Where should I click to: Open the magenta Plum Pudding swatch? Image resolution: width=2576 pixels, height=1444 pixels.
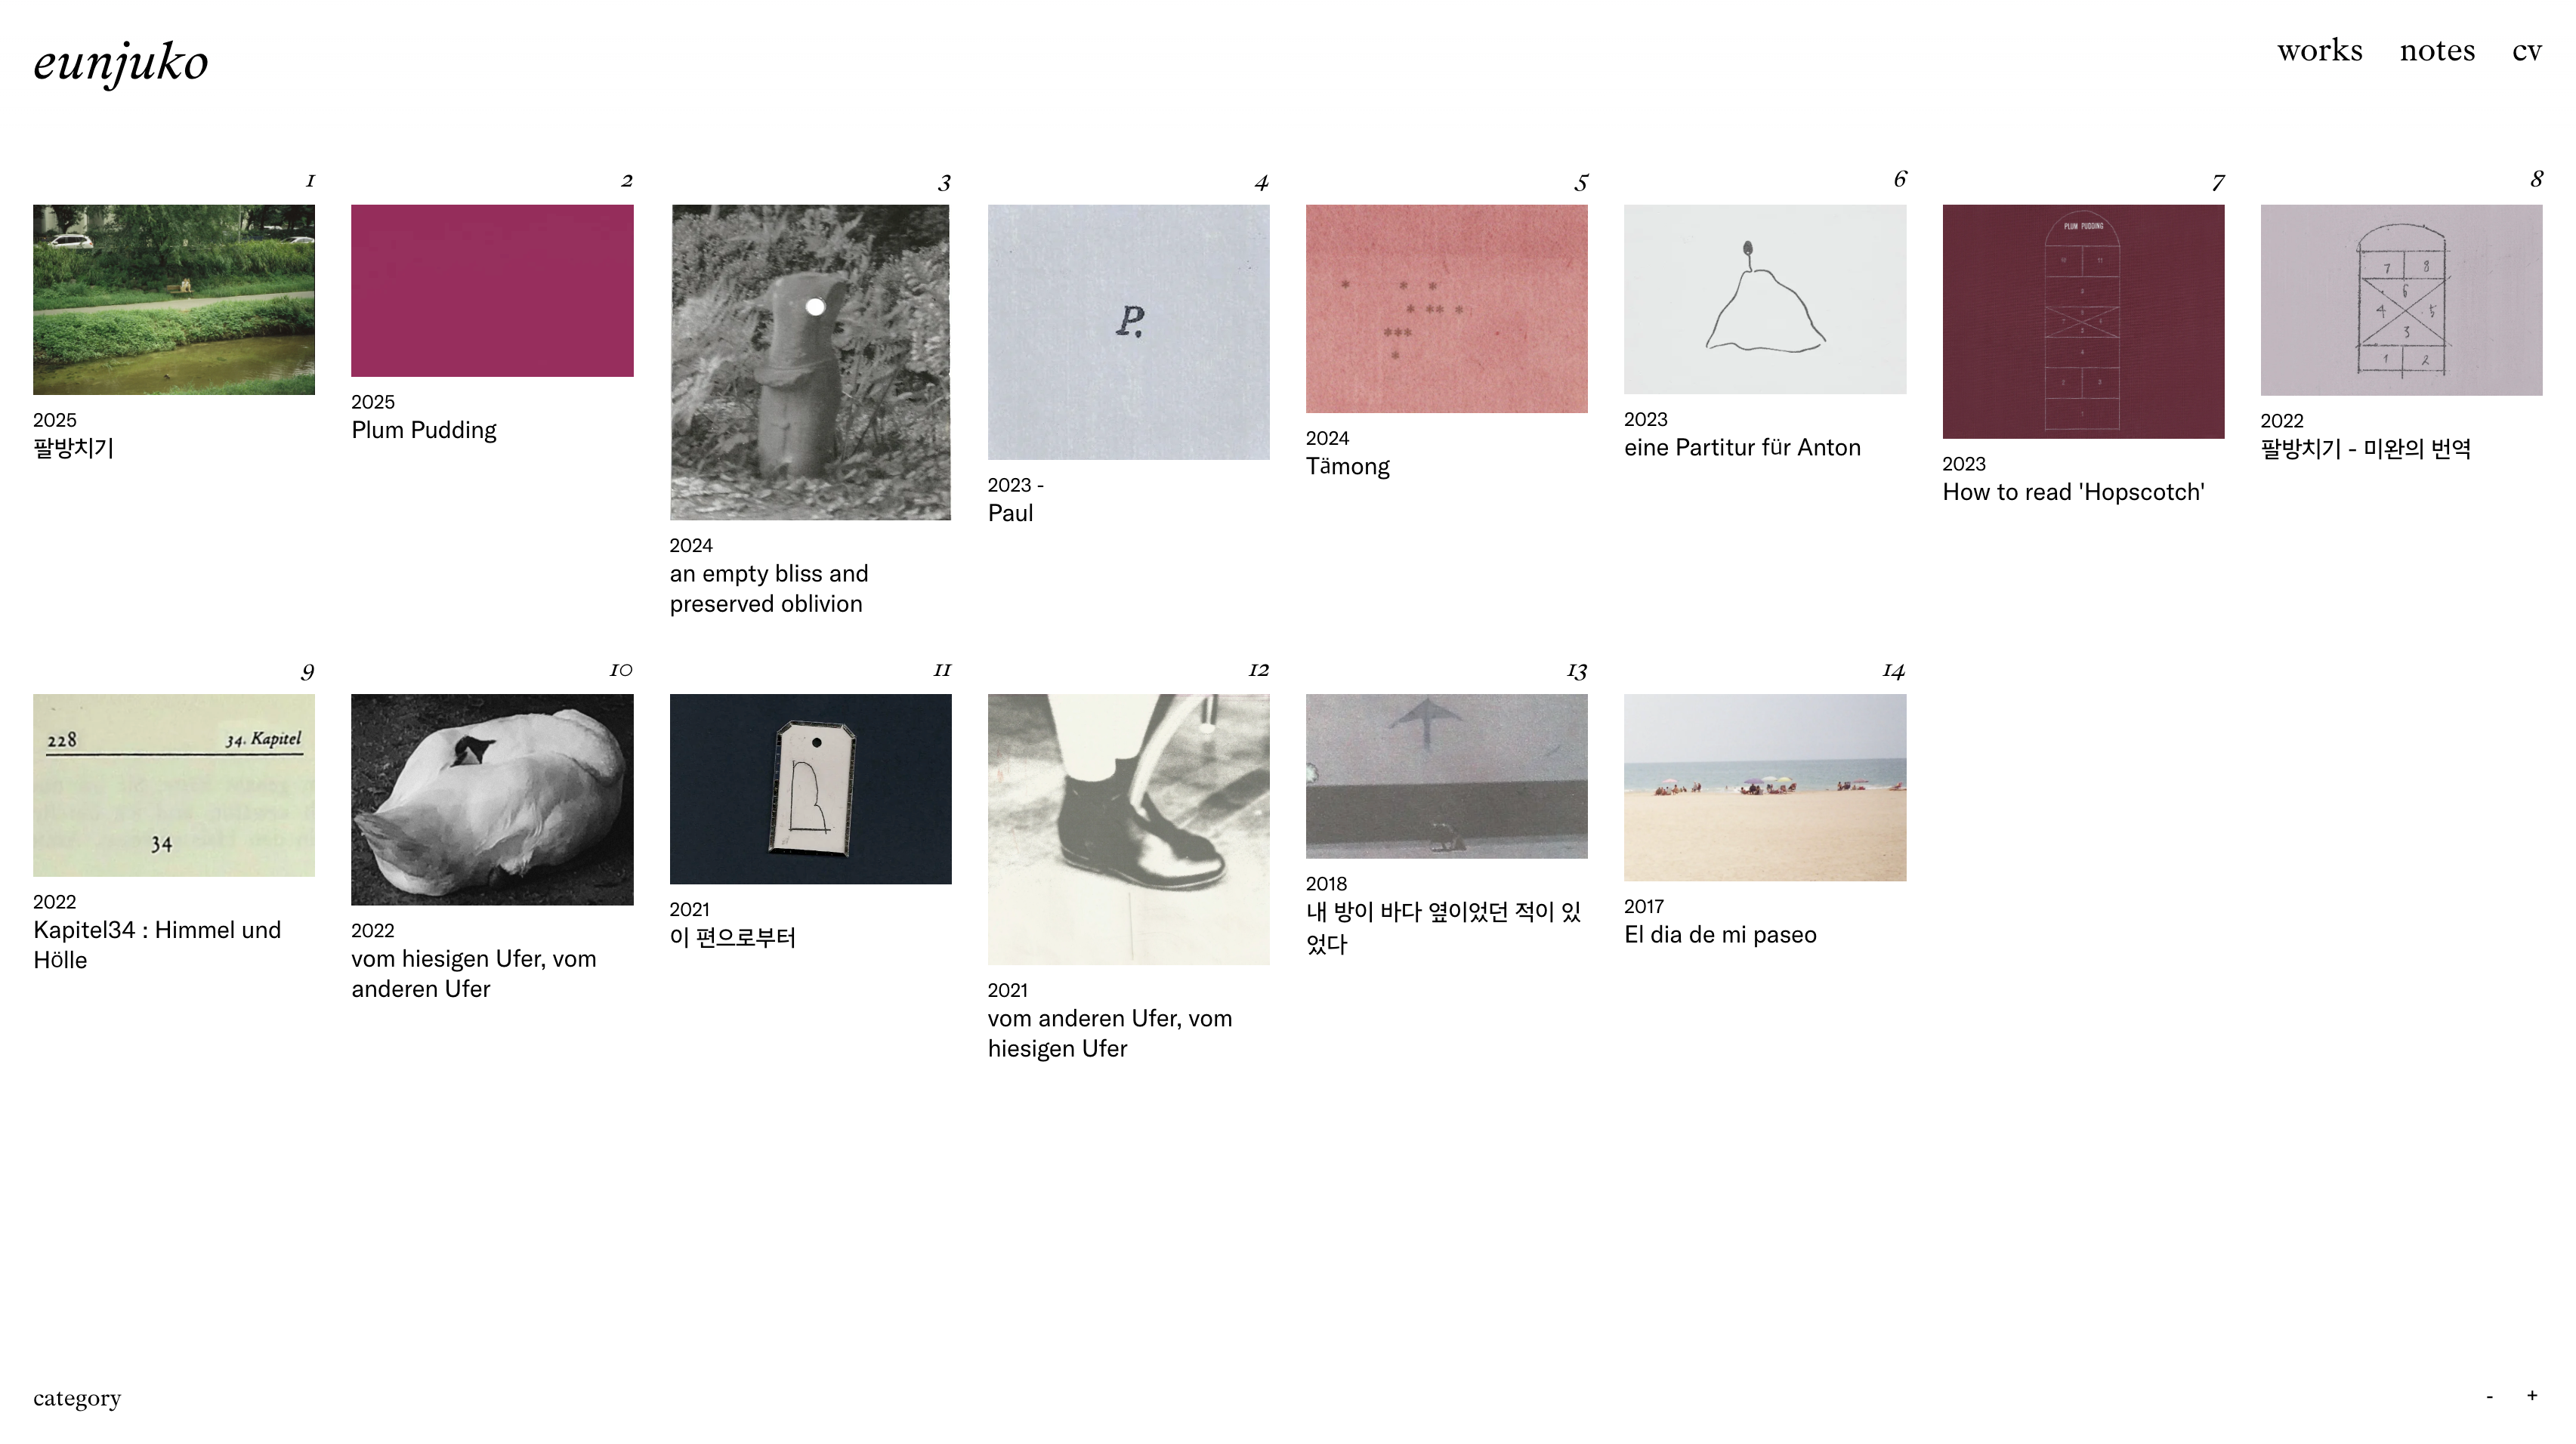pyautogui.click(x=492, y=291)
